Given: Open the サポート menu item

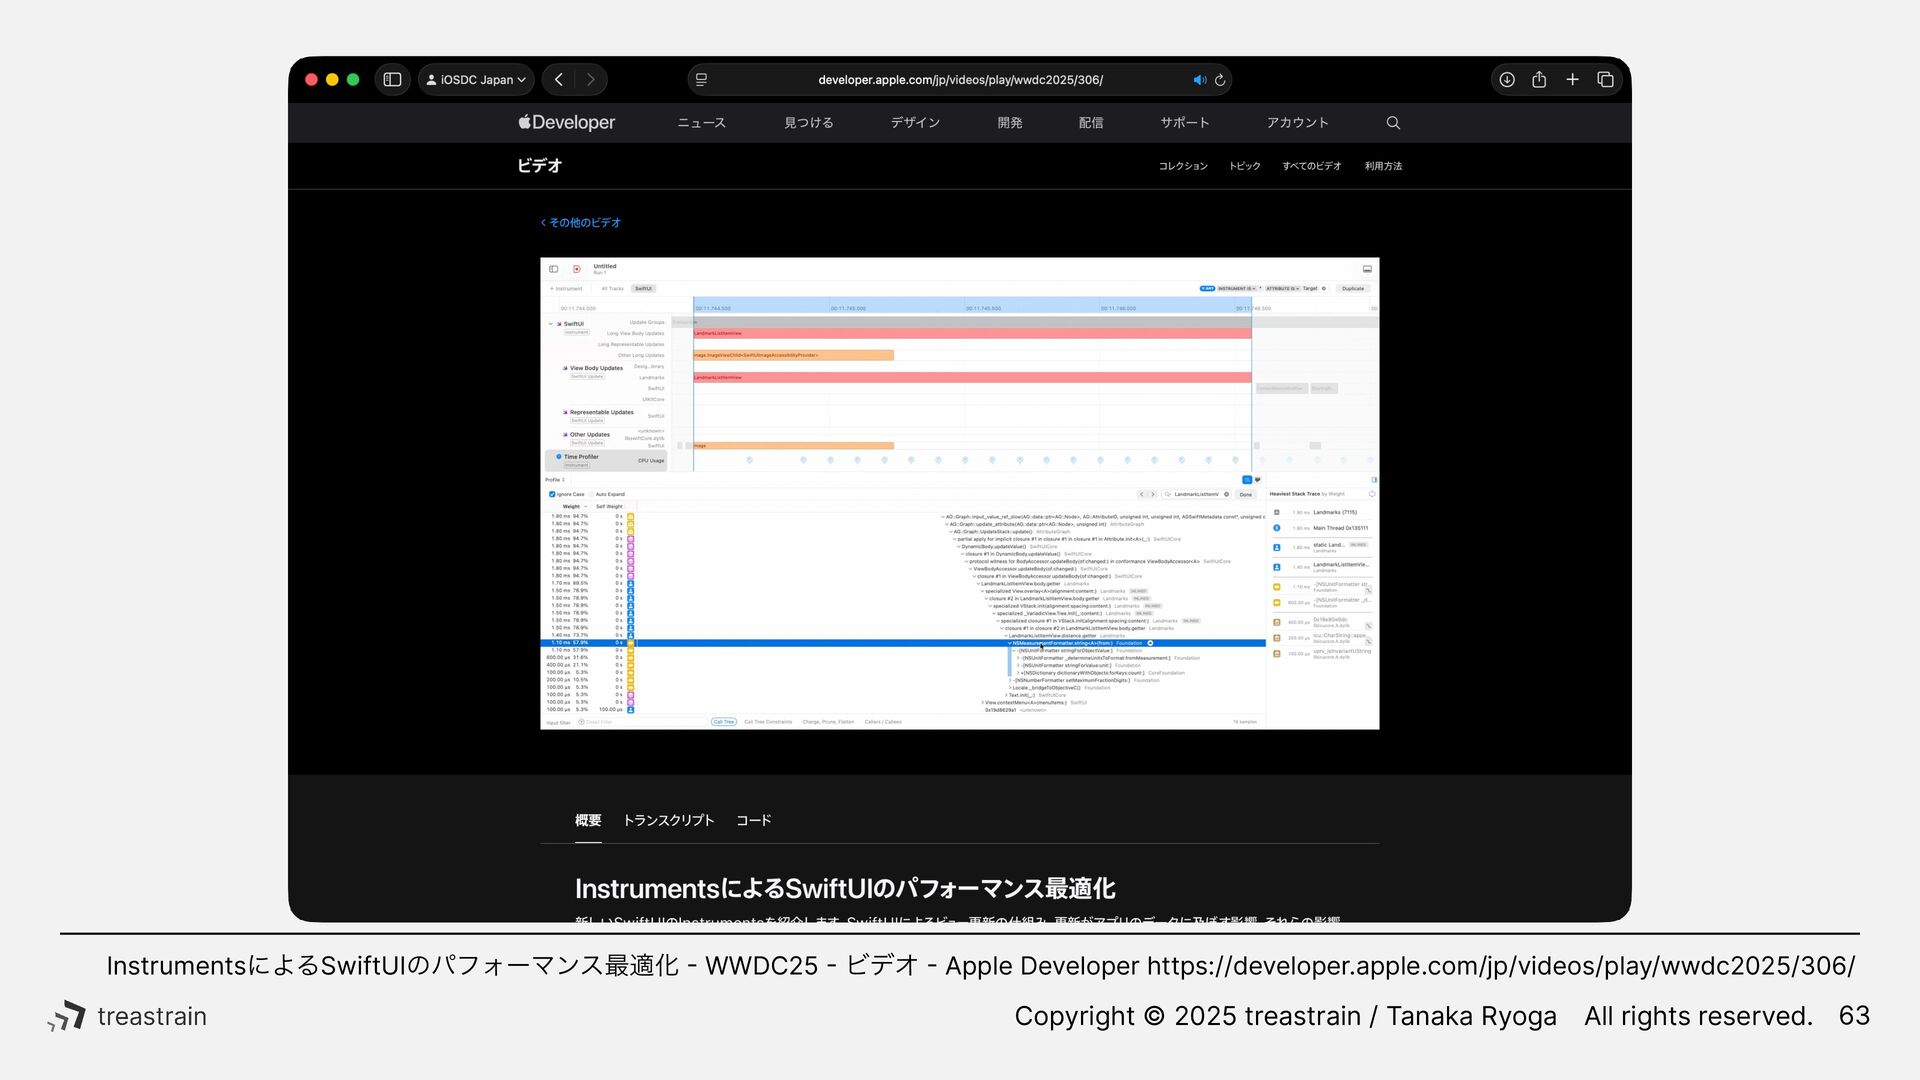Looking at the screenshot, I should tap(1185, 123).
